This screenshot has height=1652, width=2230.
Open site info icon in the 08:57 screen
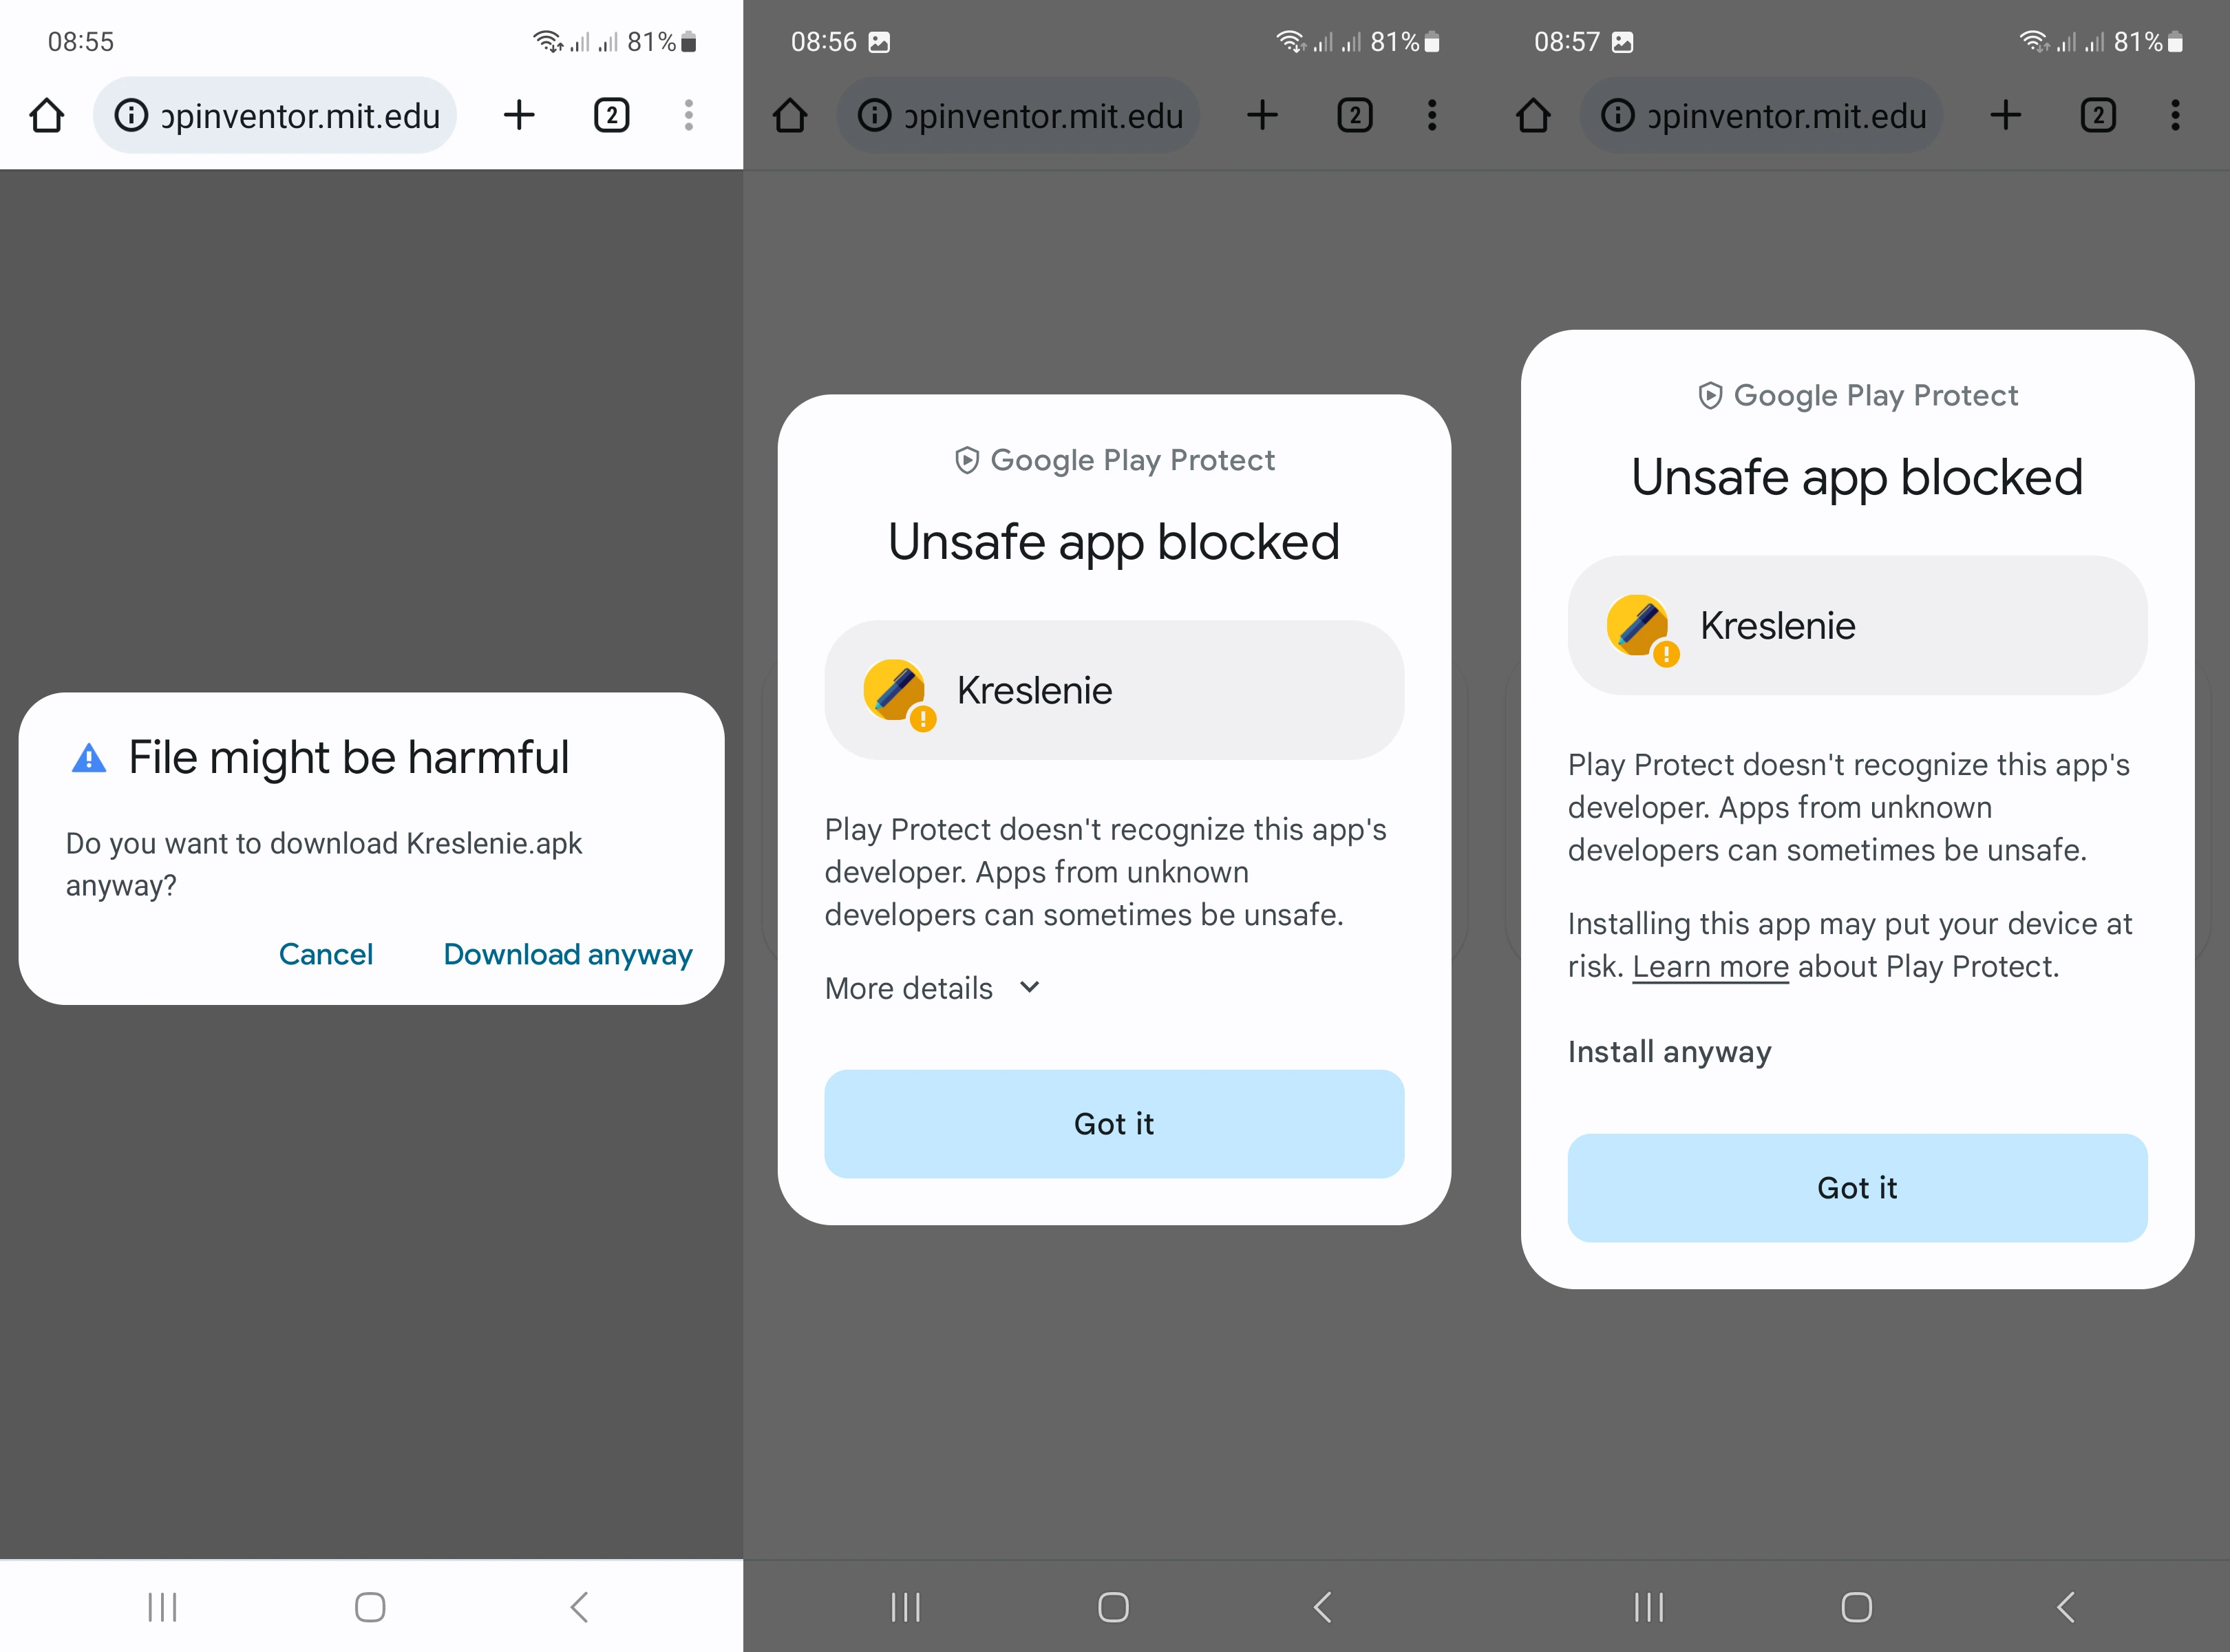pyautogui.click(x=1617, y=115)
